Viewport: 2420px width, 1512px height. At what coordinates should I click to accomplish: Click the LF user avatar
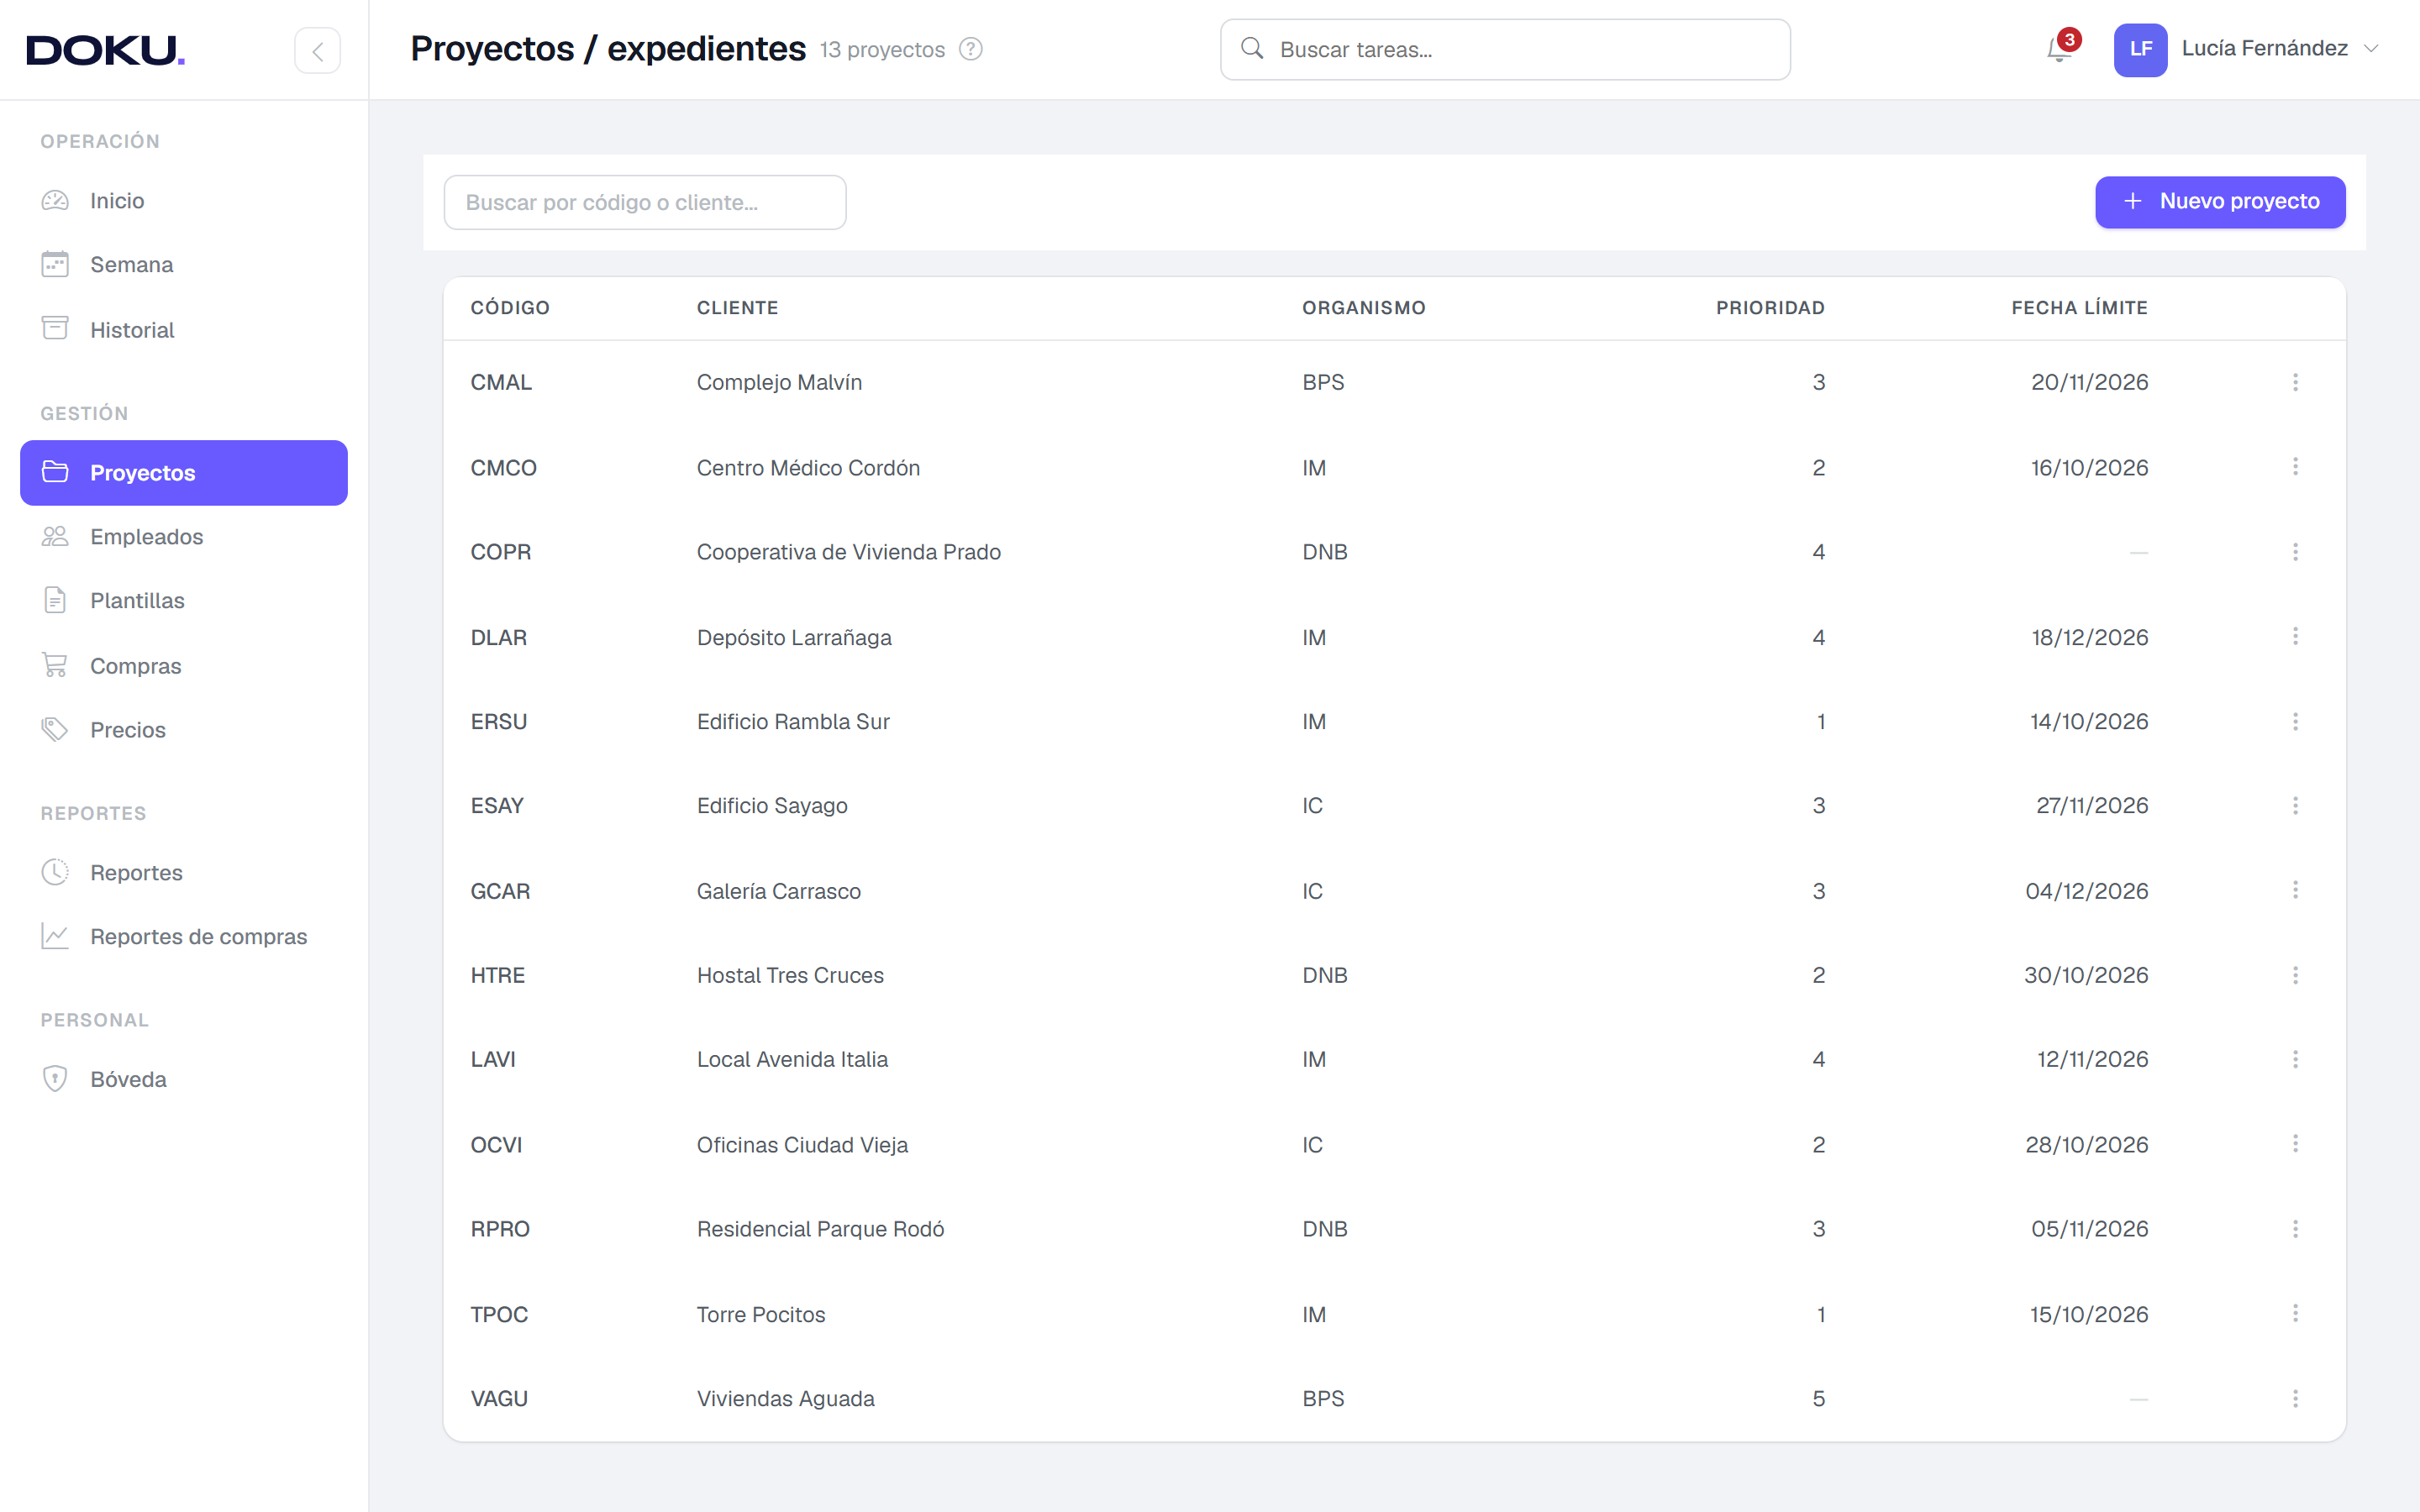pyautogui.click(x=2140, y=49)
